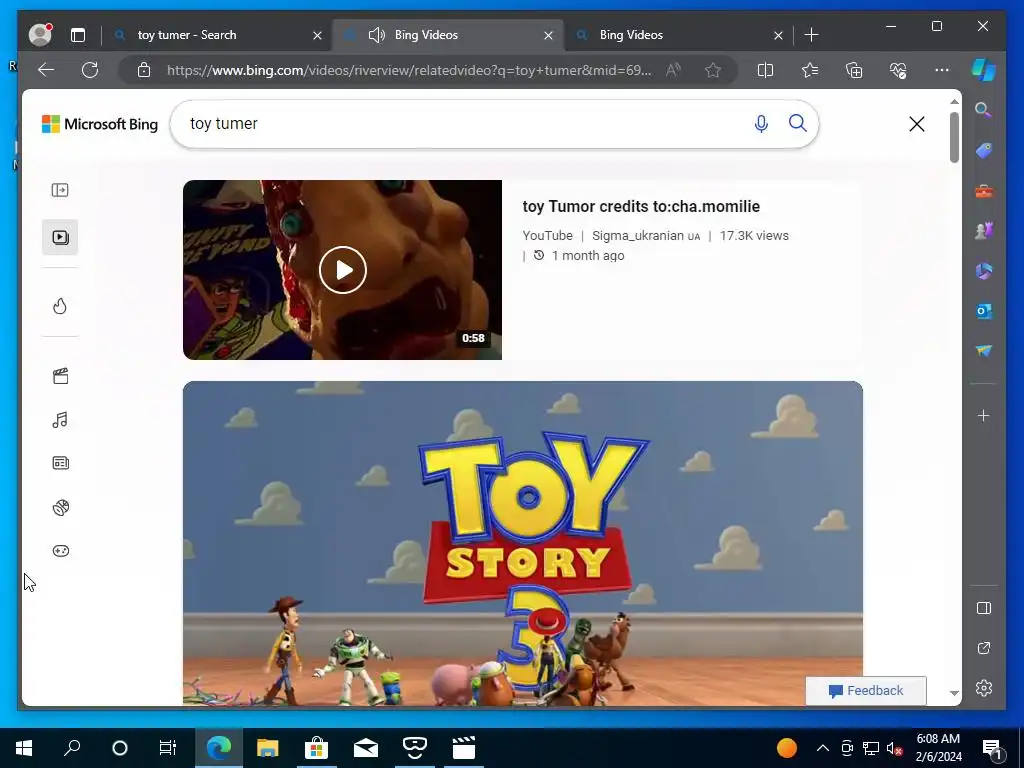Open trending videos flame icon
Image resolution: width=1024 pixels, height=768 pixels.
(60, 306)
